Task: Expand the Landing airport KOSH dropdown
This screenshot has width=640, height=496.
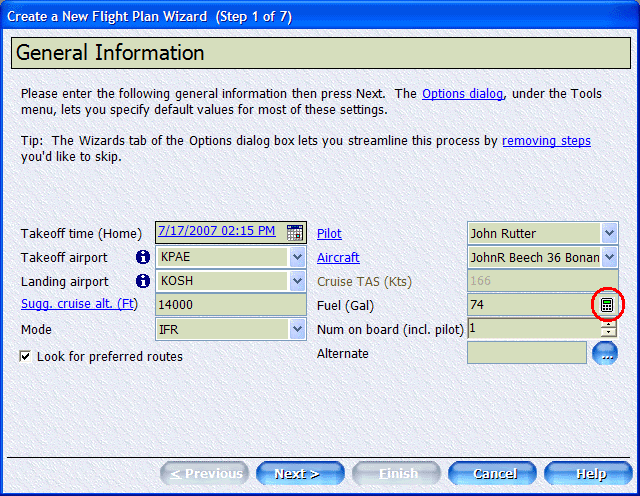Action: pos(298,281)
